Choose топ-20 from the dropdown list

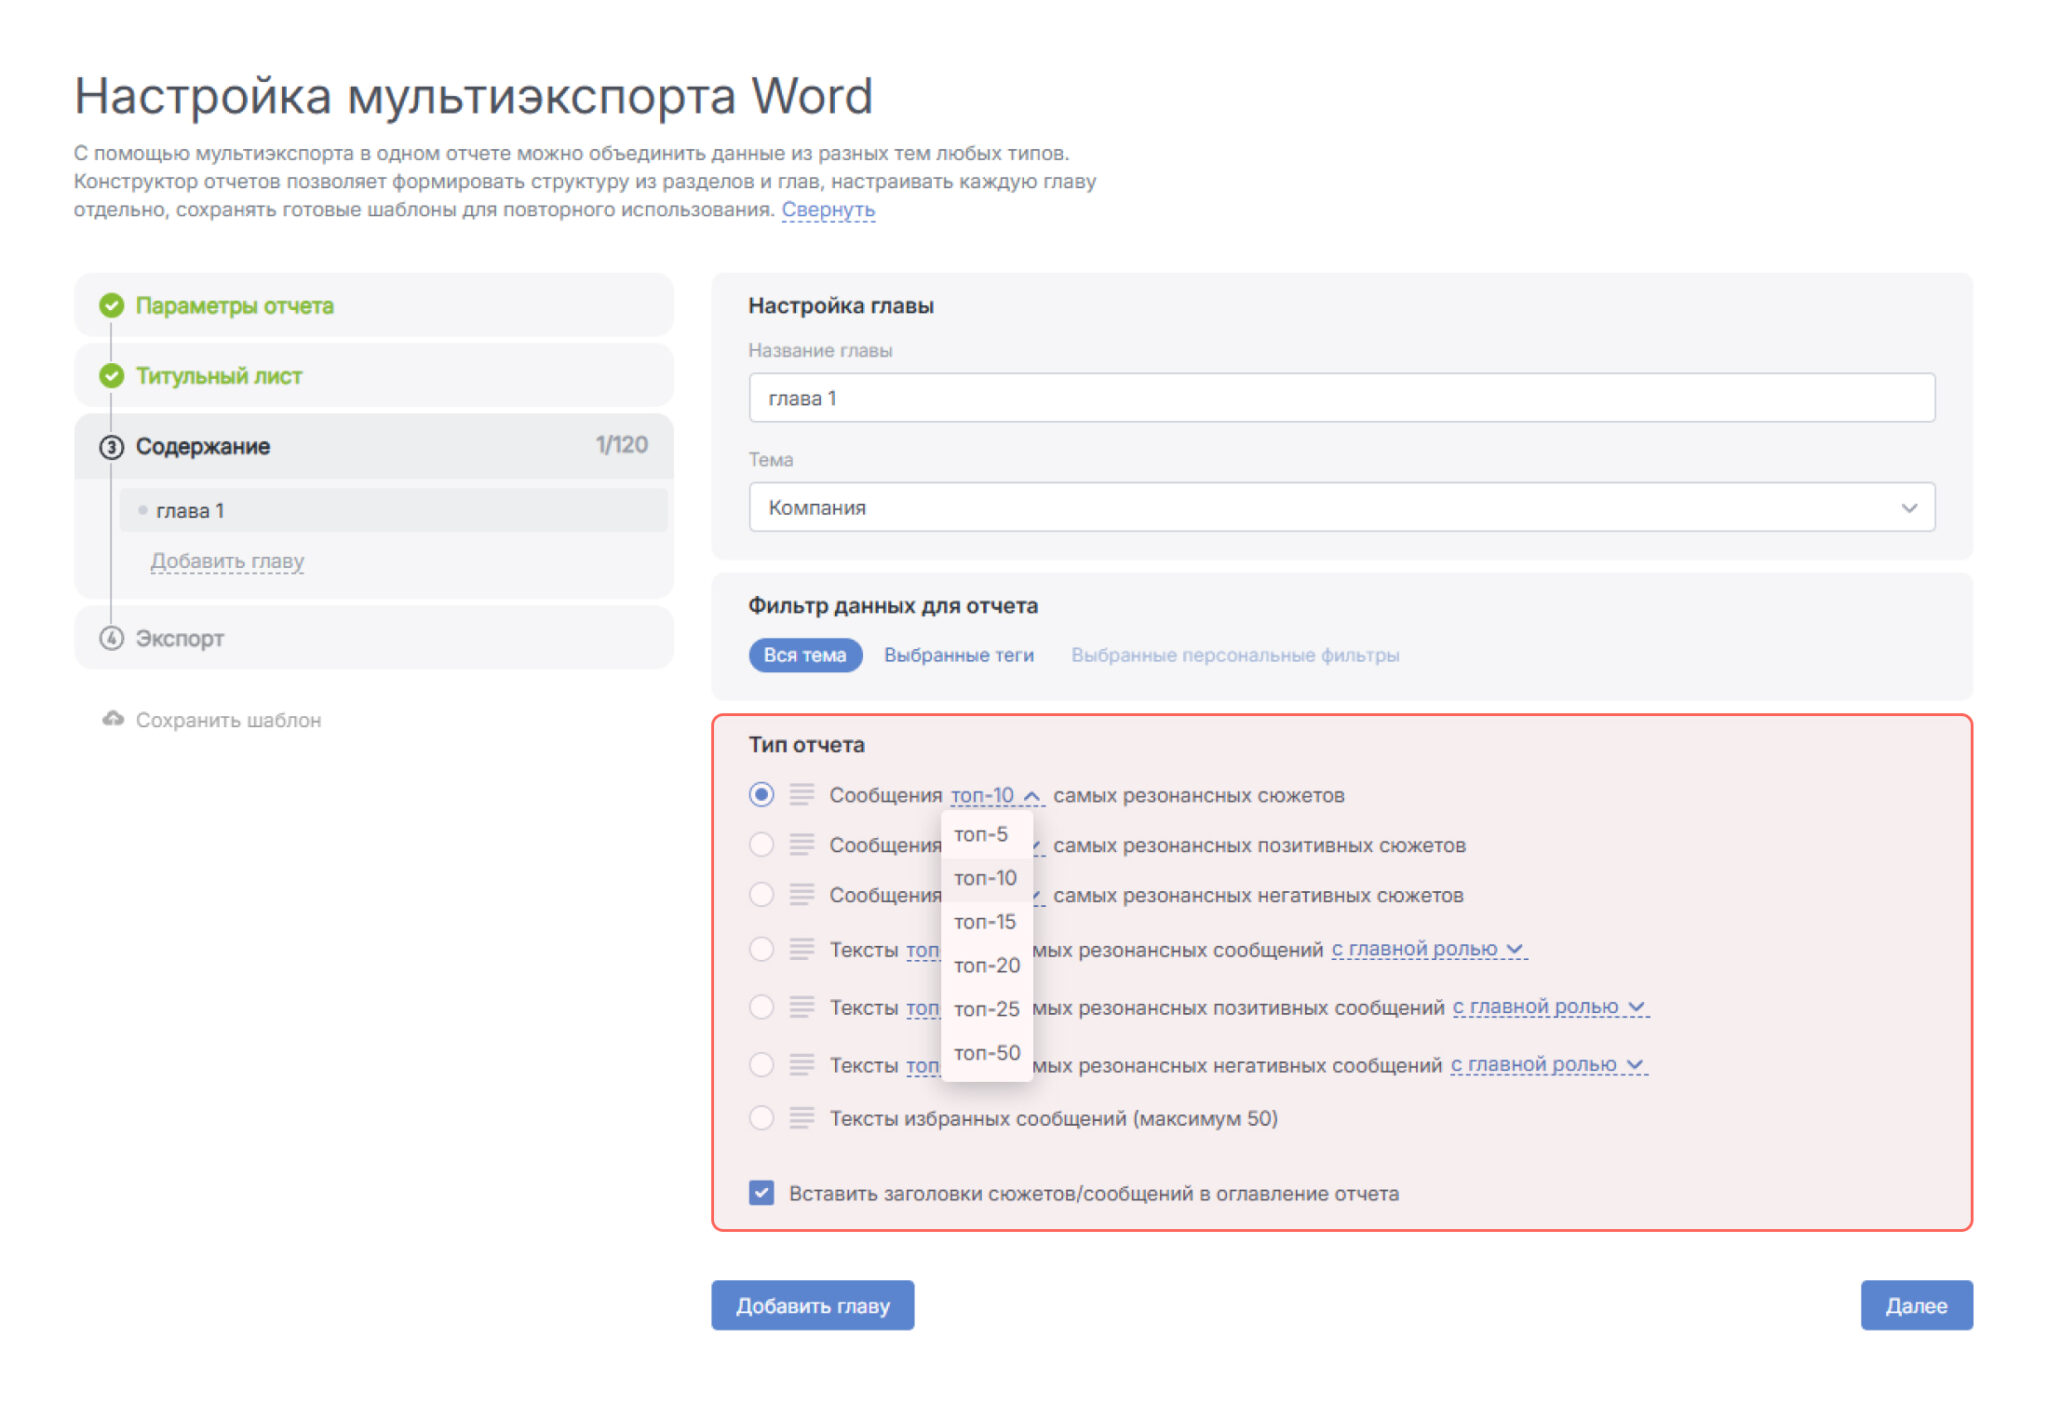tap(986, 965)
